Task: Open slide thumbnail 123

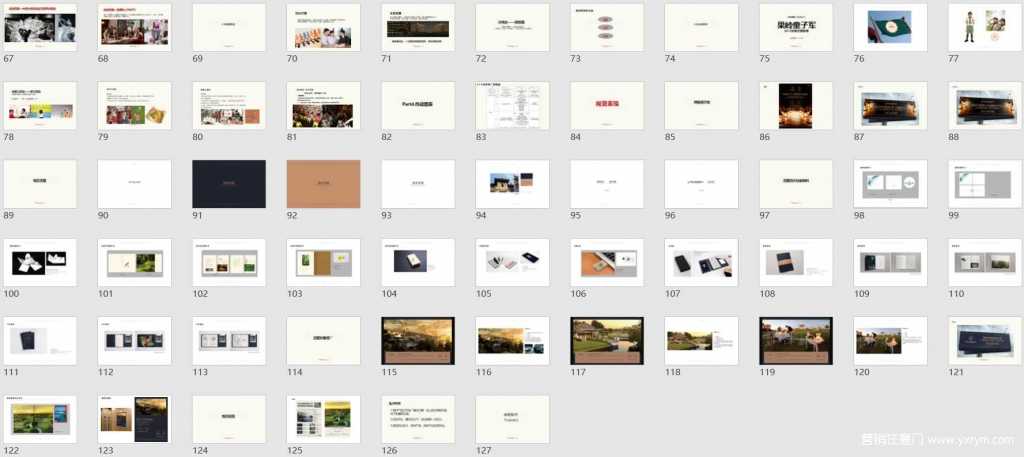Action: [x=135, y=419]
